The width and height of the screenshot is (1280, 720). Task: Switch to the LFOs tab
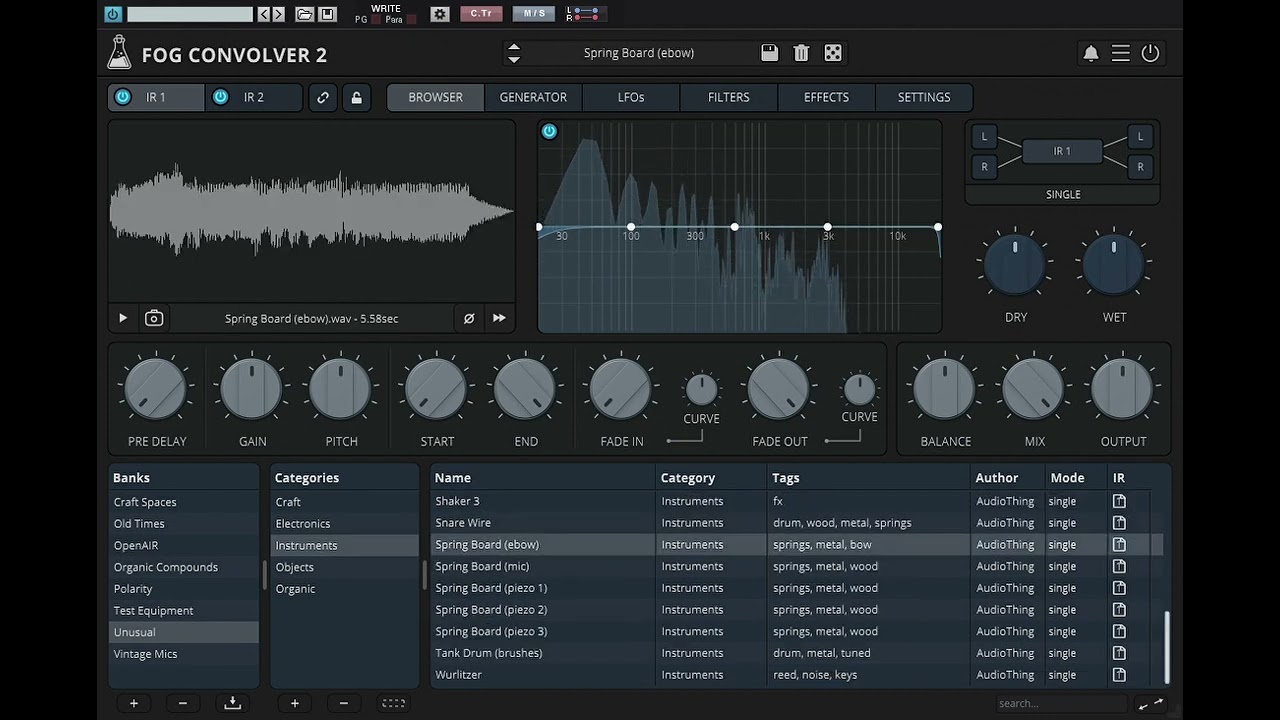(x=631, y=97)
